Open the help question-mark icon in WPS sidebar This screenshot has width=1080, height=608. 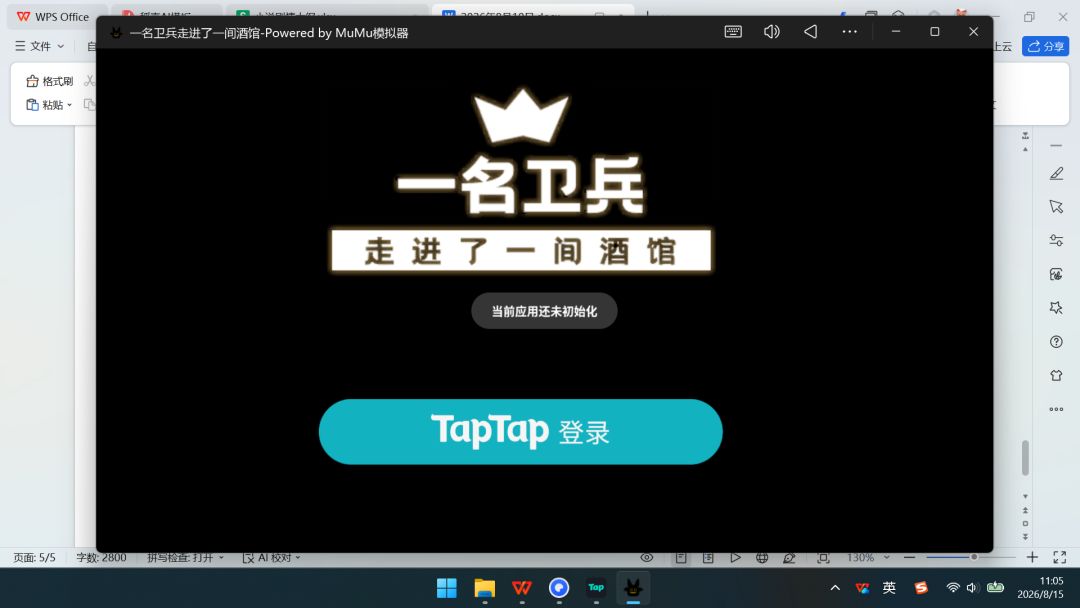pos(1056,342)
